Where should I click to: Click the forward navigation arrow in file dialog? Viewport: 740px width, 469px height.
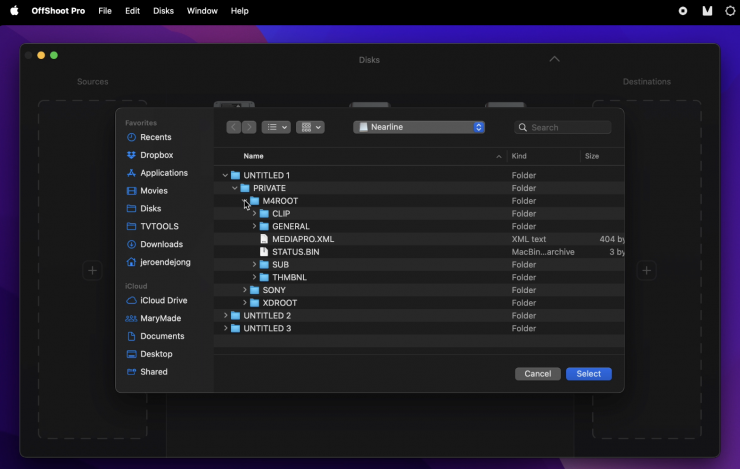249,128
